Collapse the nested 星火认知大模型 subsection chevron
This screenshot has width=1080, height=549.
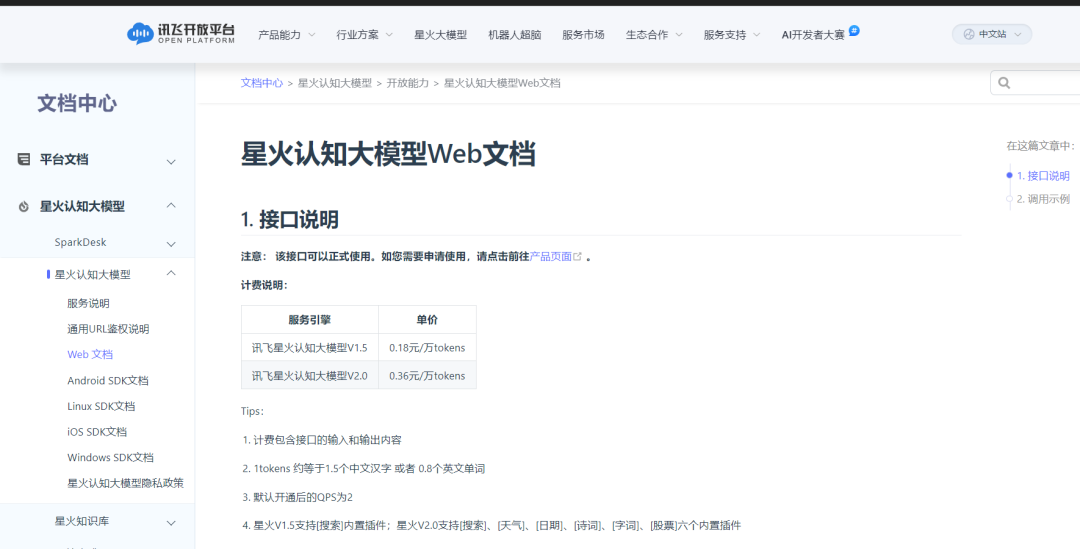tap(172, 273)
